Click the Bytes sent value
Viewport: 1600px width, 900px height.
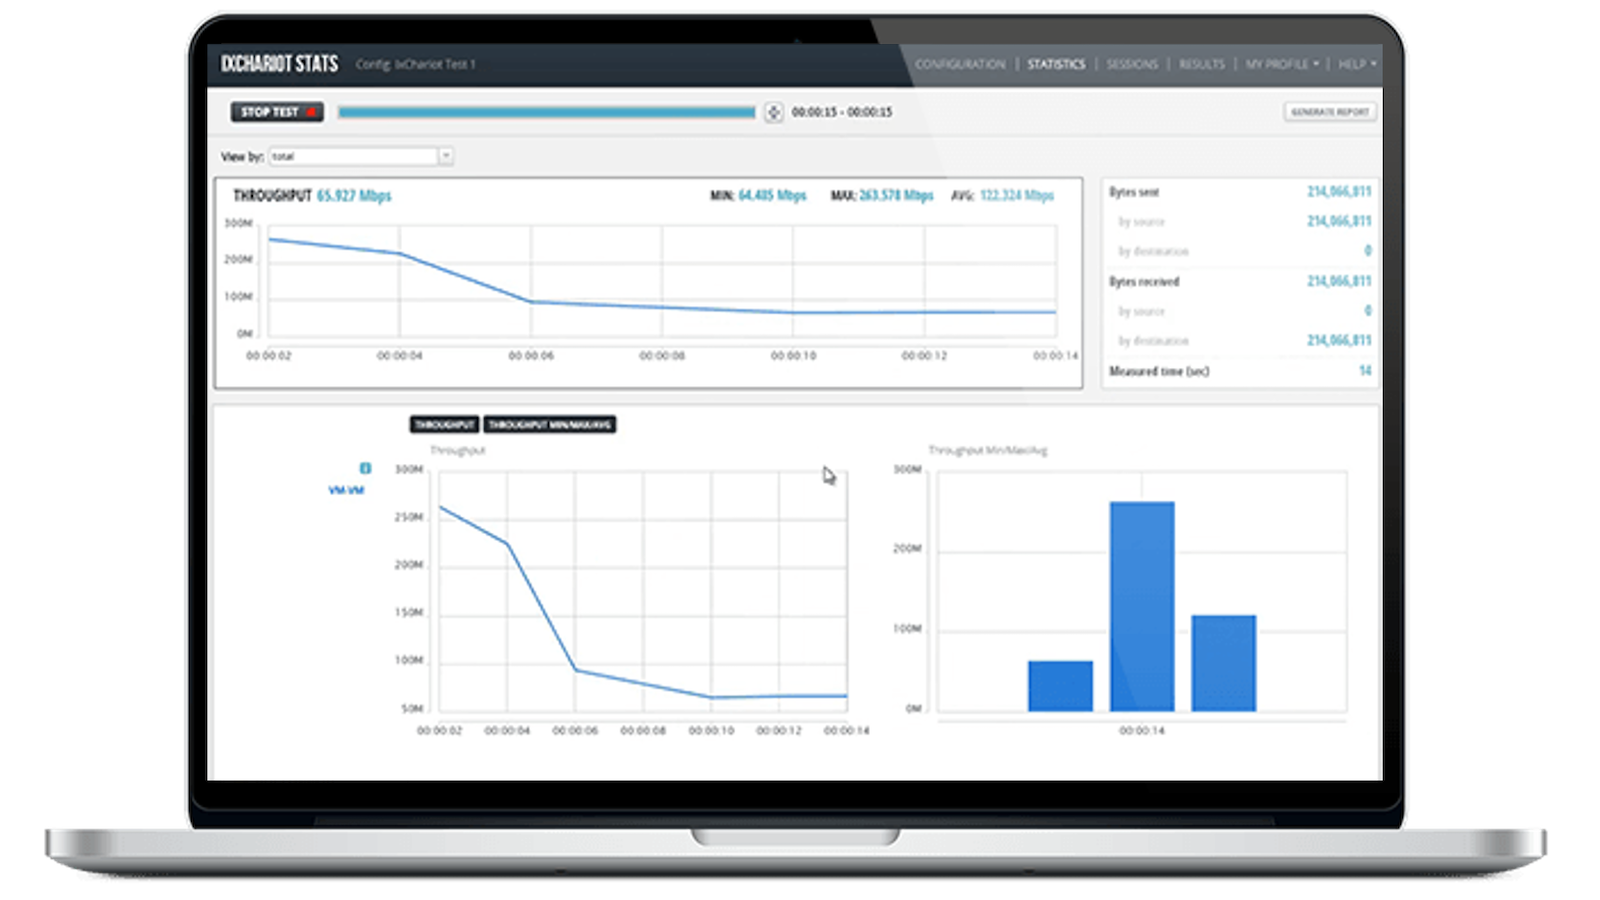[x=1339, y=191]
